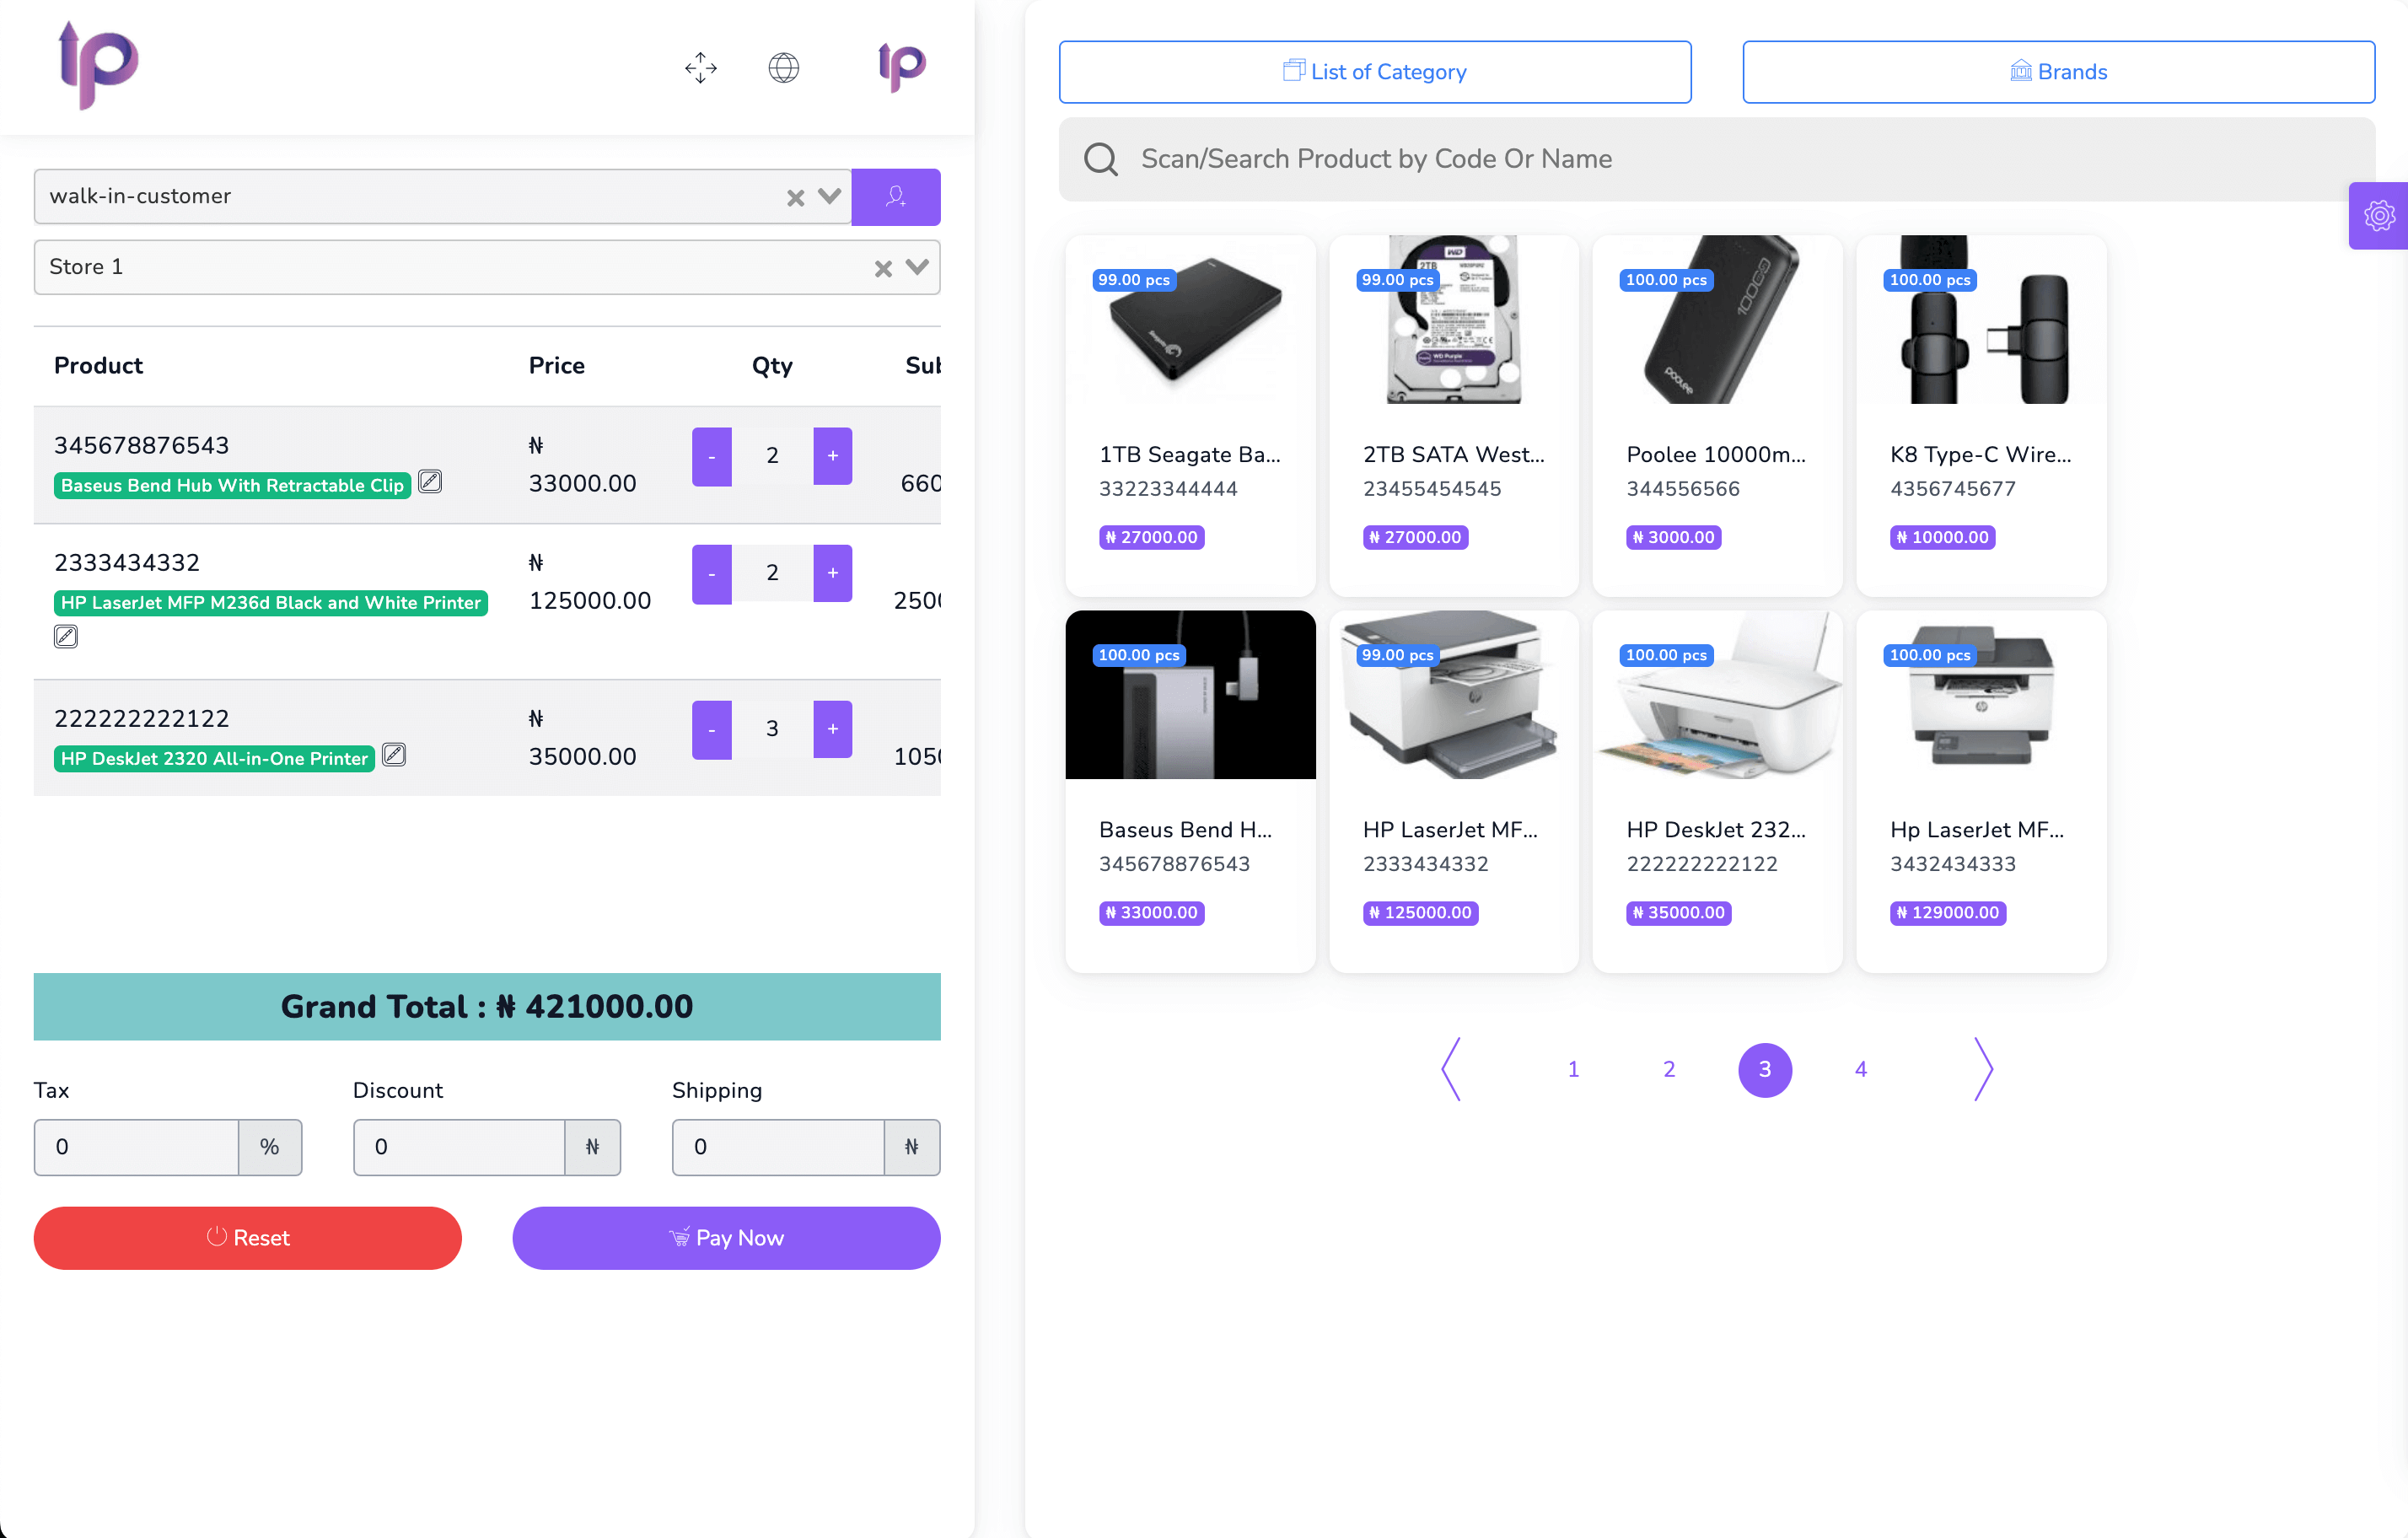
Task: Go to the previous products page arrow
Action: point(1451,1069)
